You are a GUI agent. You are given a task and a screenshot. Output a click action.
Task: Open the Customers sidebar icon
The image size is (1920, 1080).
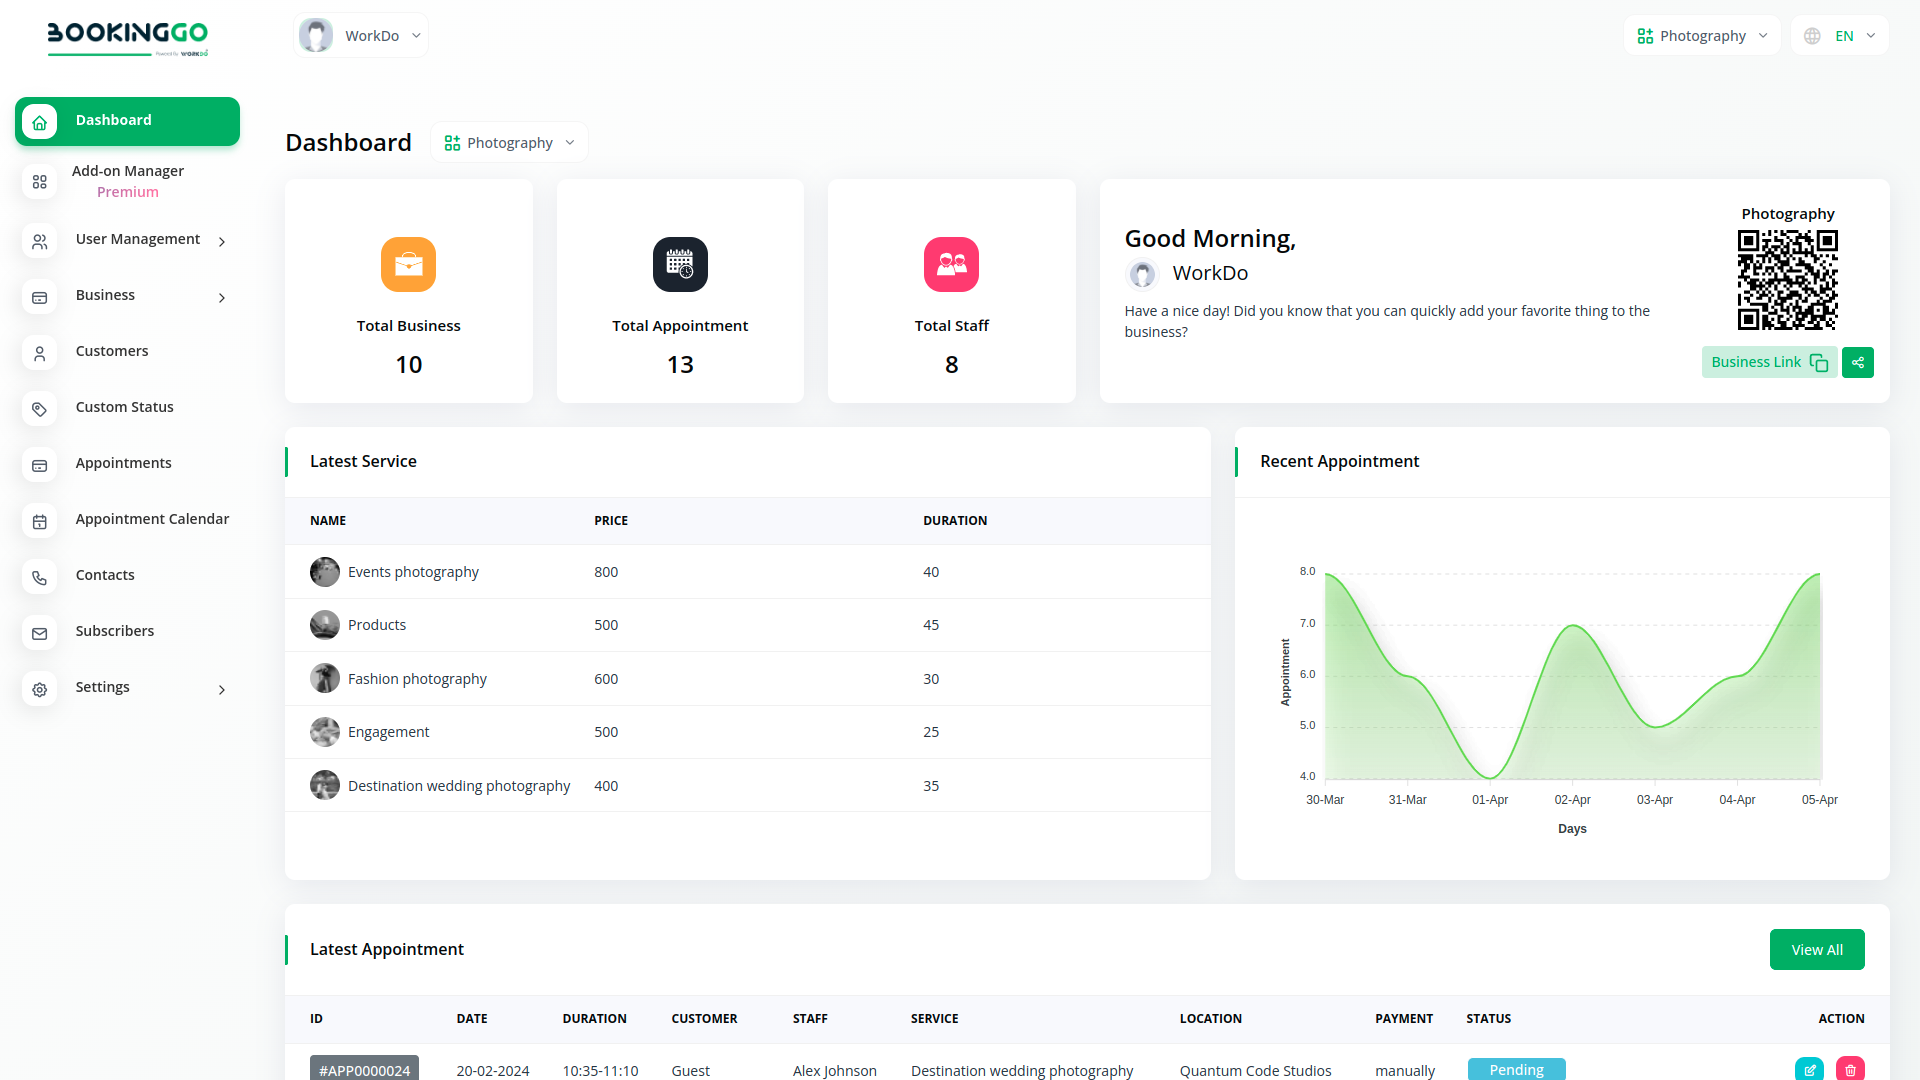tap(39, 353)
